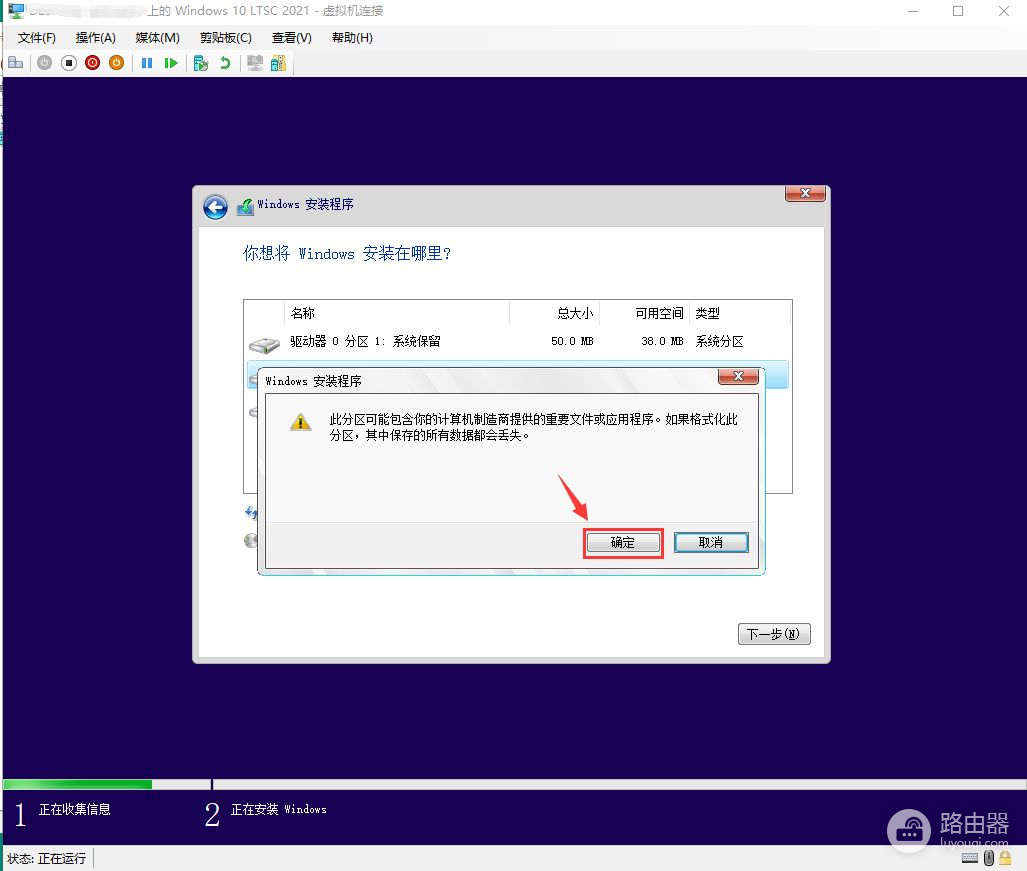Shut down the VM using red power icon
The width and height of the screenshot is (1027, 871).
(x=92, y=63)
